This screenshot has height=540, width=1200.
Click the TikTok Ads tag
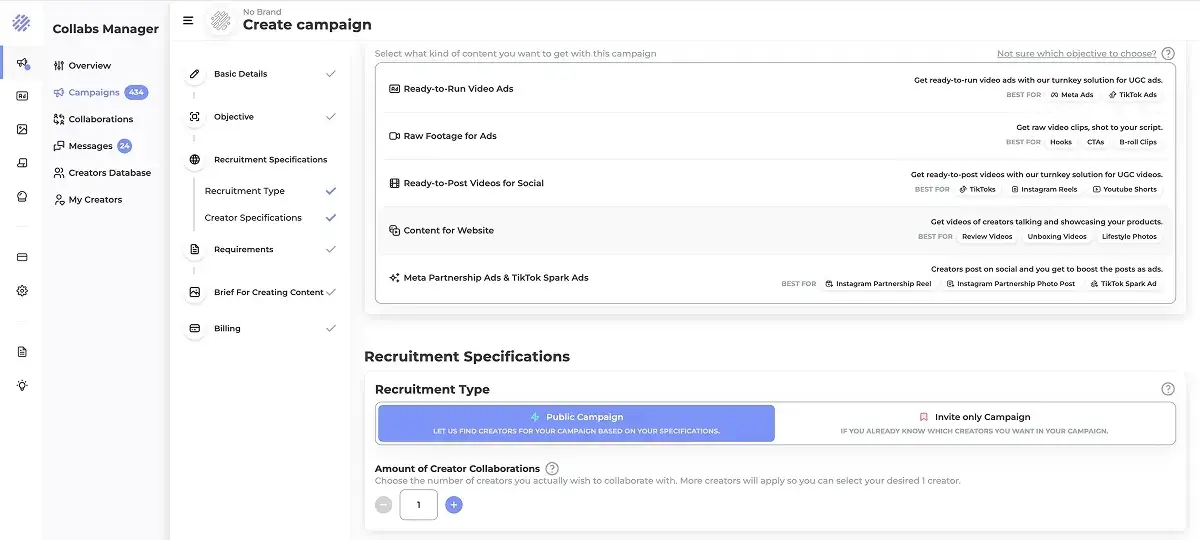tap(1133, 95)
